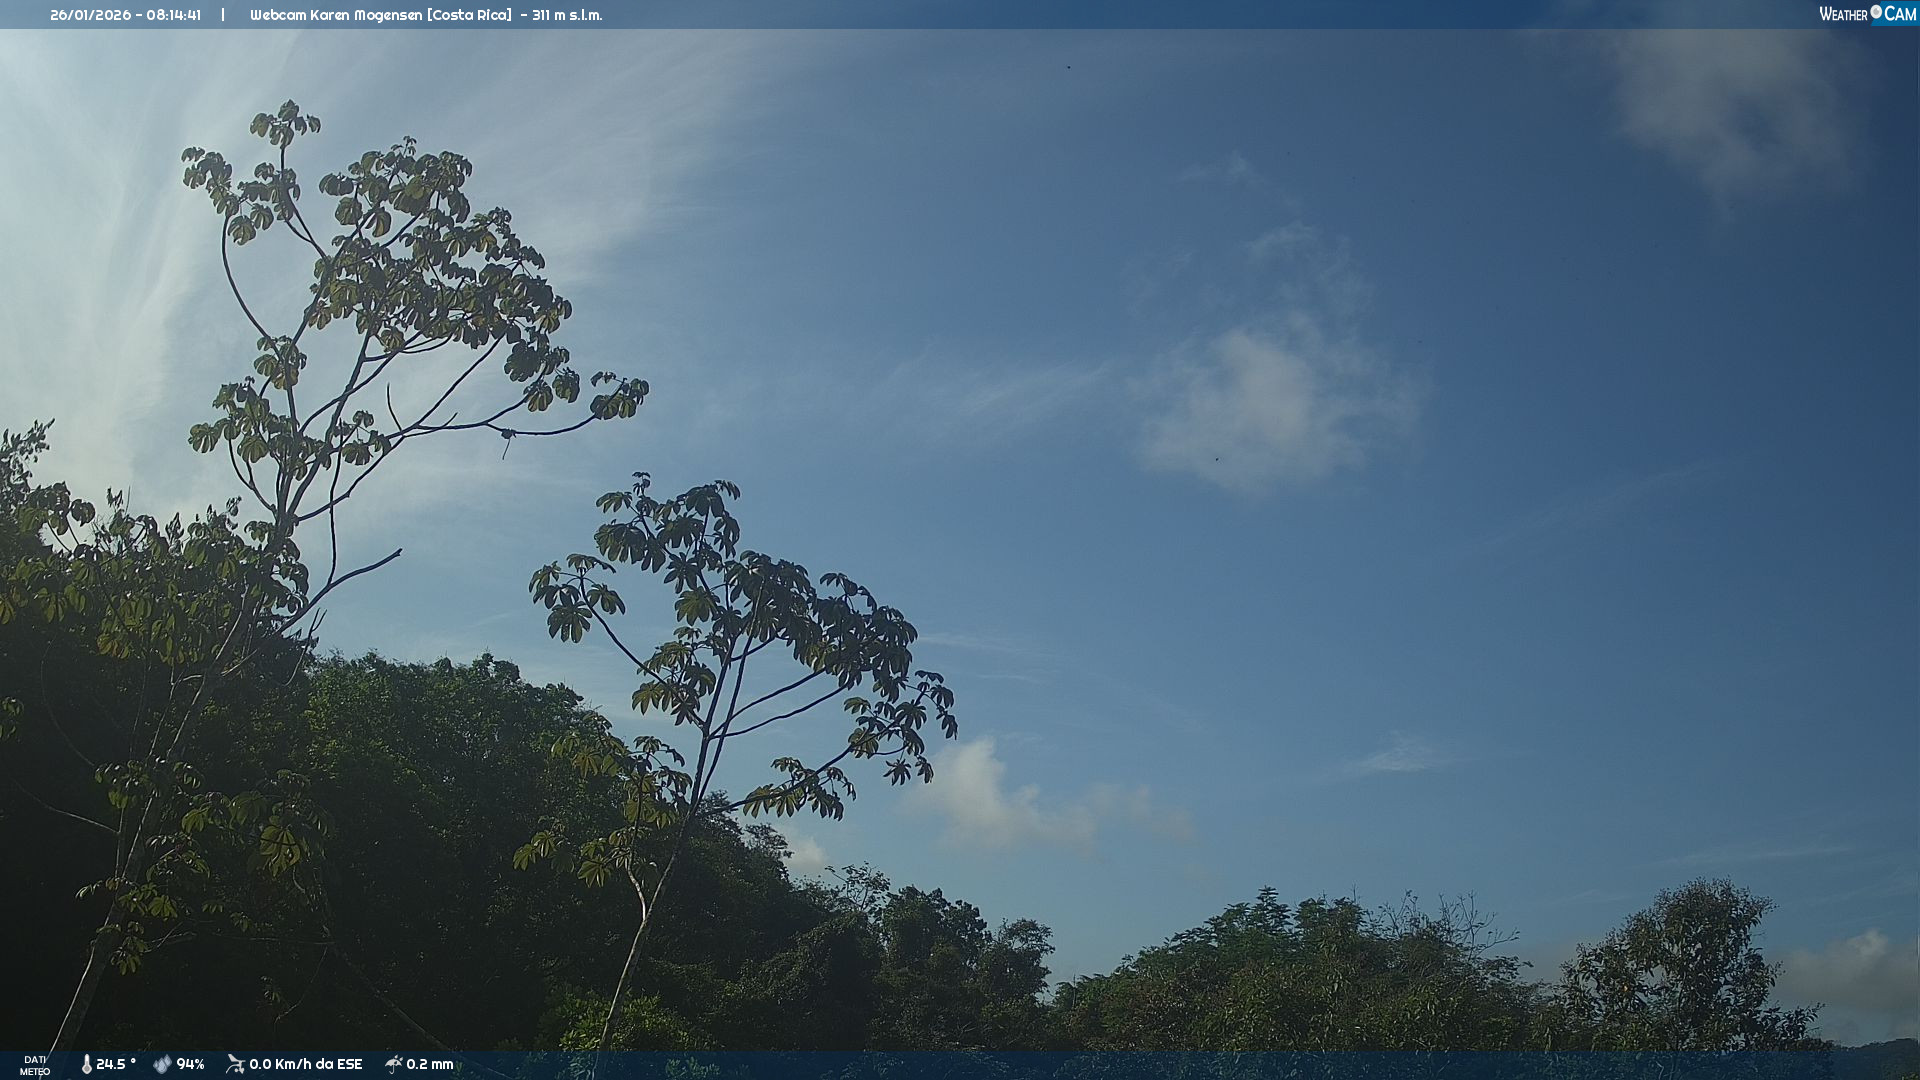Select the 94% humidity reading

pos(190,1064)
